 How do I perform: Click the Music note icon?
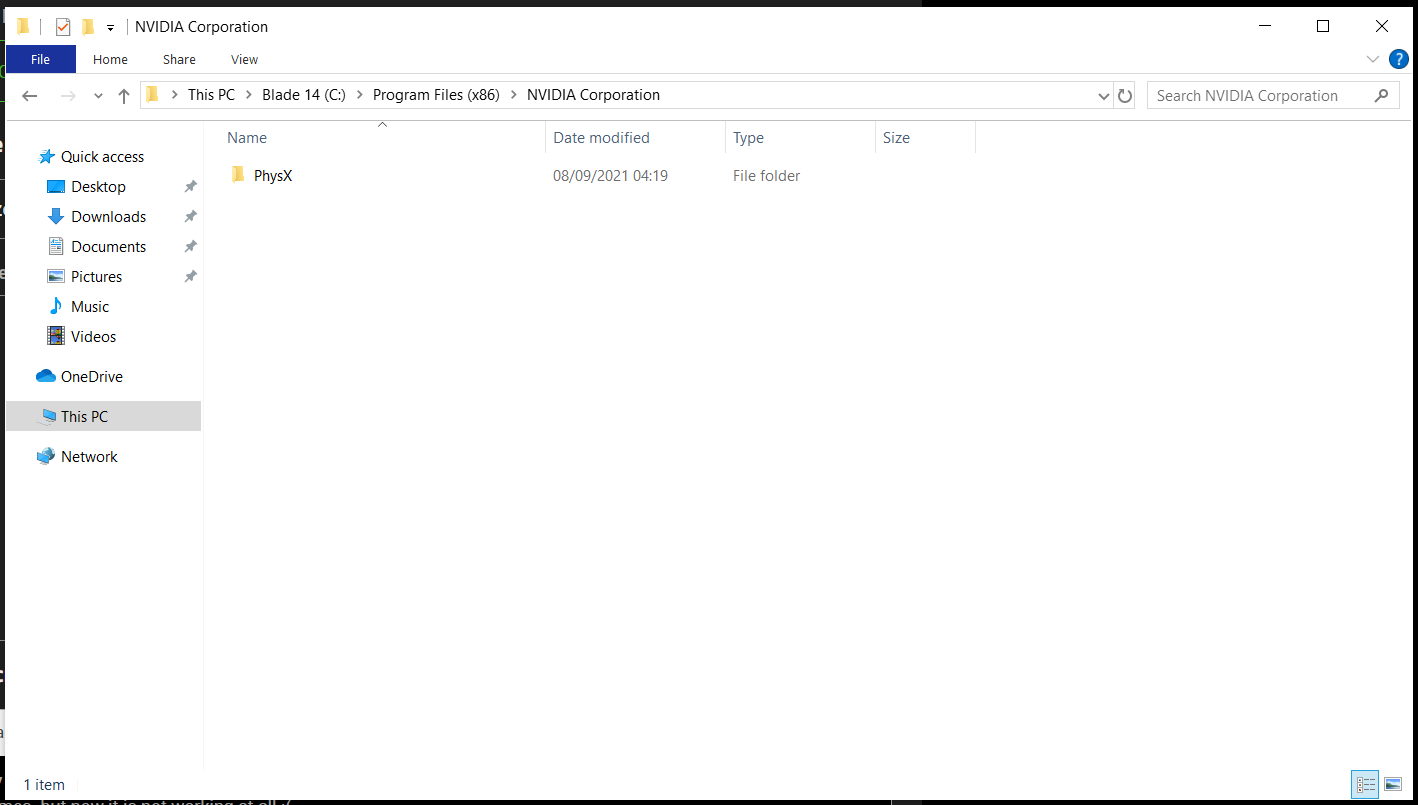pos(56,306)
